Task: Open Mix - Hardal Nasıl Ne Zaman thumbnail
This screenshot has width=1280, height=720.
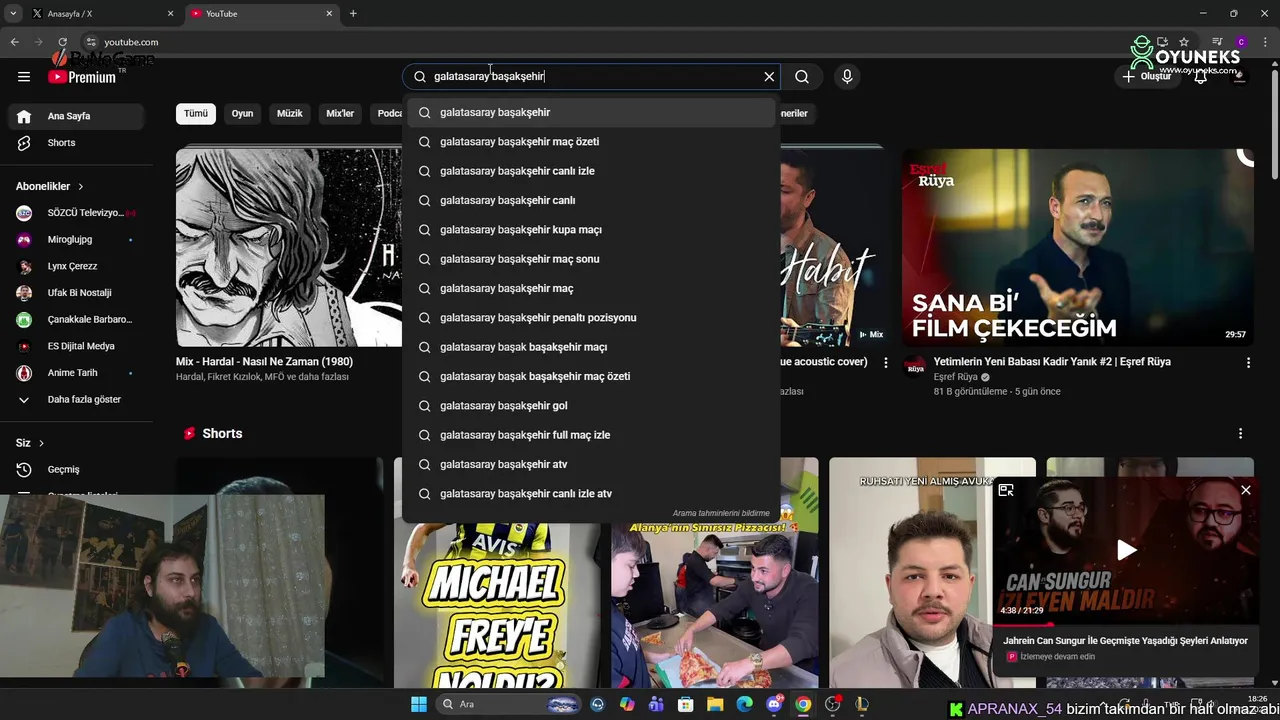Action: [289, 247]
